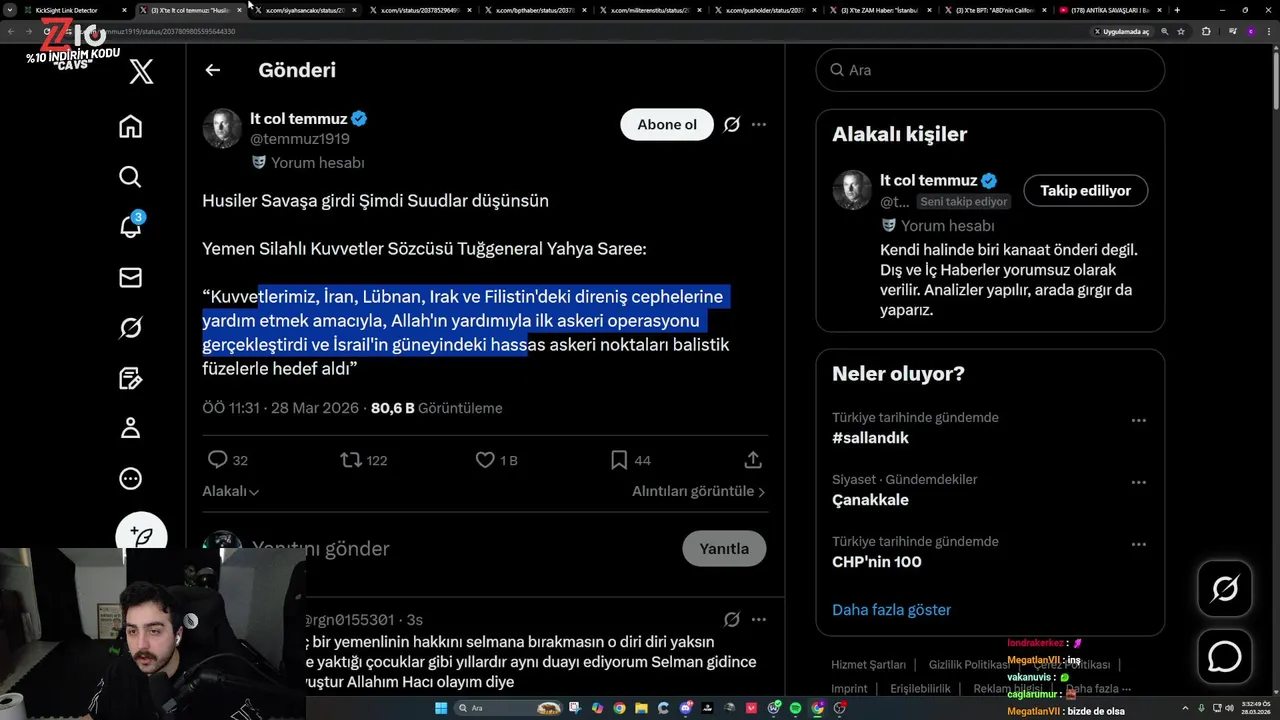Open the Articles/compose list icon in sidebar
Screen dimensions: 1280x720
click(x=130, y=378)
